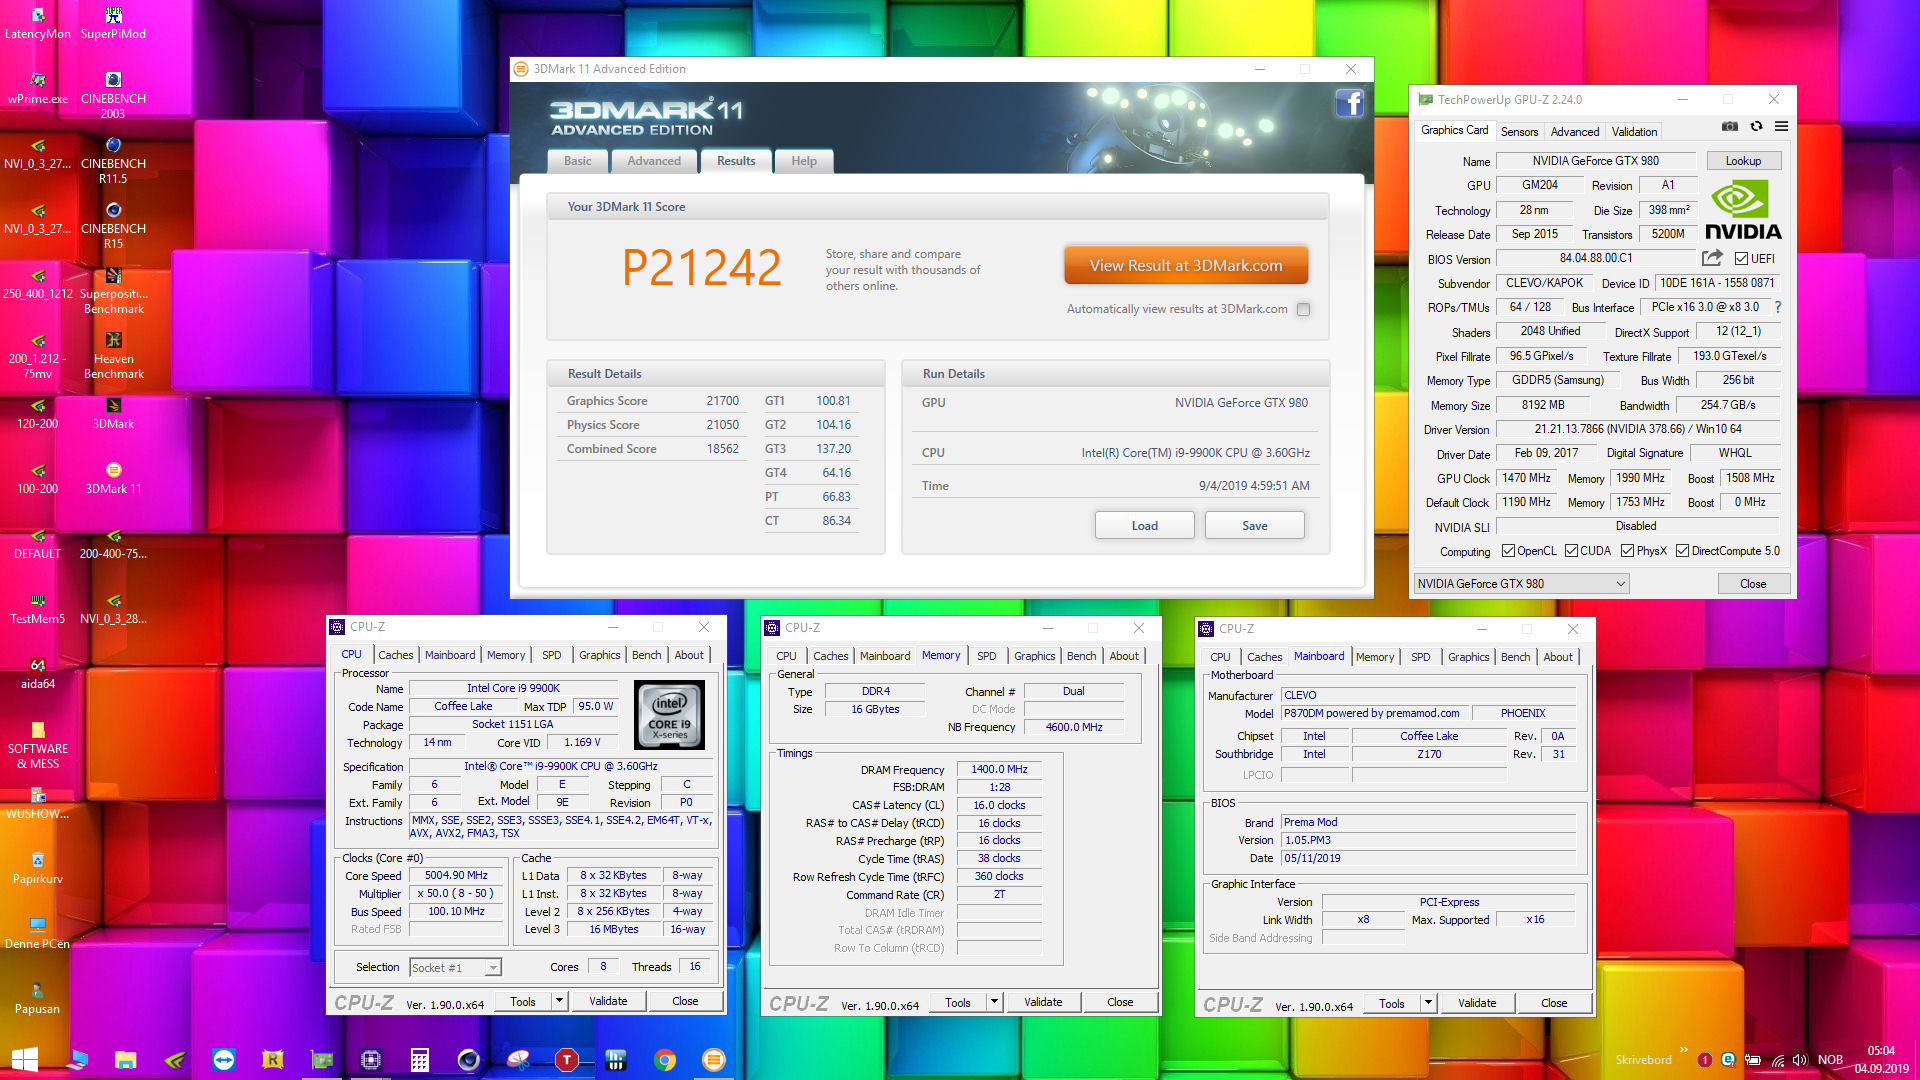1920x1080 pixels.
Task: Switch to the Advanced tab in 3DMark 11
Action: pos(654,161)
